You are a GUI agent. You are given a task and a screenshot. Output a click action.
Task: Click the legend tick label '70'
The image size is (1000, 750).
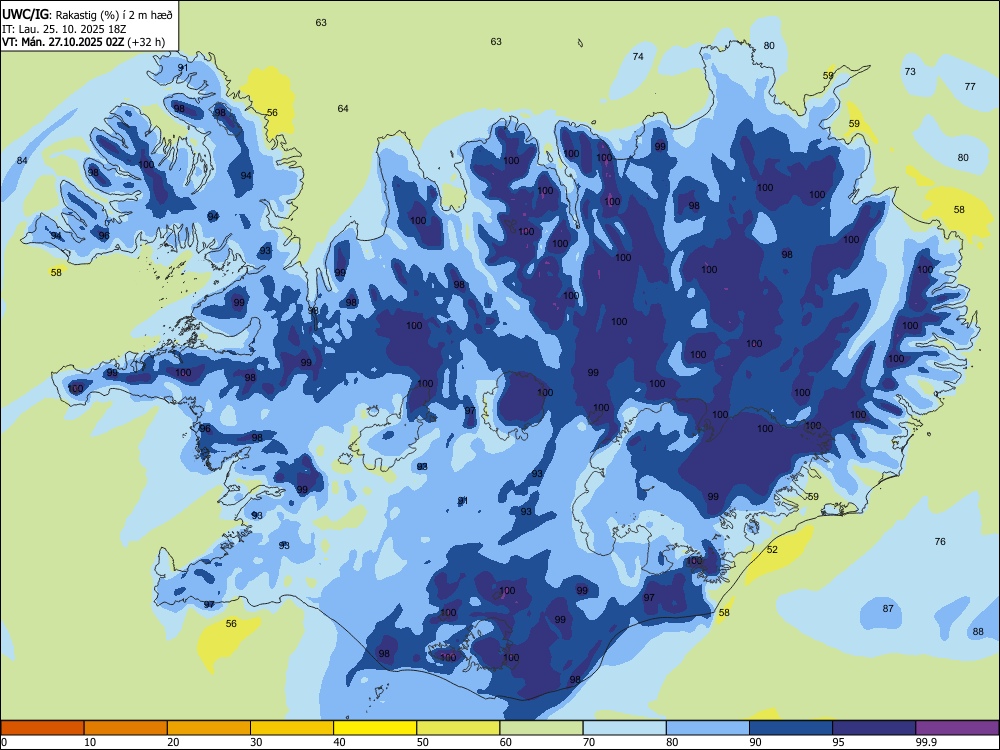pyautogui.click(x=589, y=742)
